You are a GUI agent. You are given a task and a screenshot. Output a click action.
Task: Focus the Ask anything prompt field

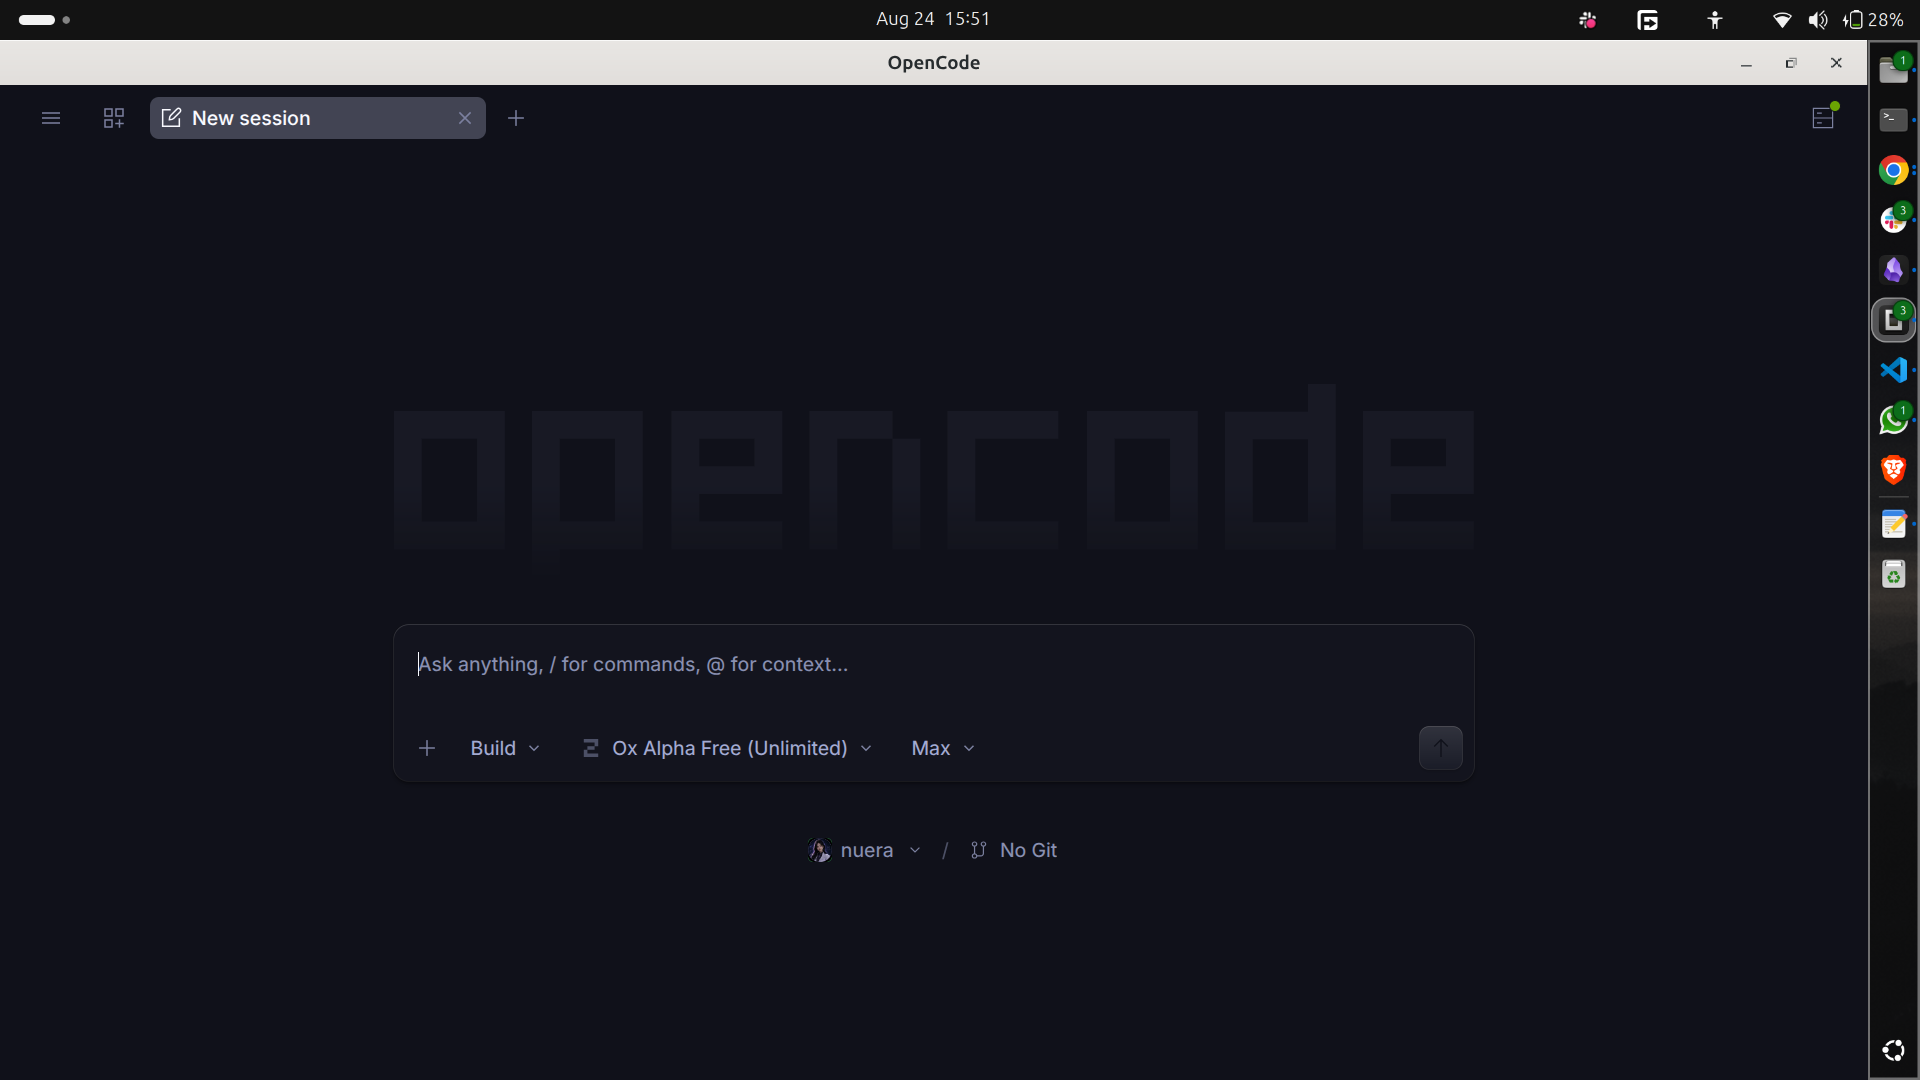tap(933, 665)
